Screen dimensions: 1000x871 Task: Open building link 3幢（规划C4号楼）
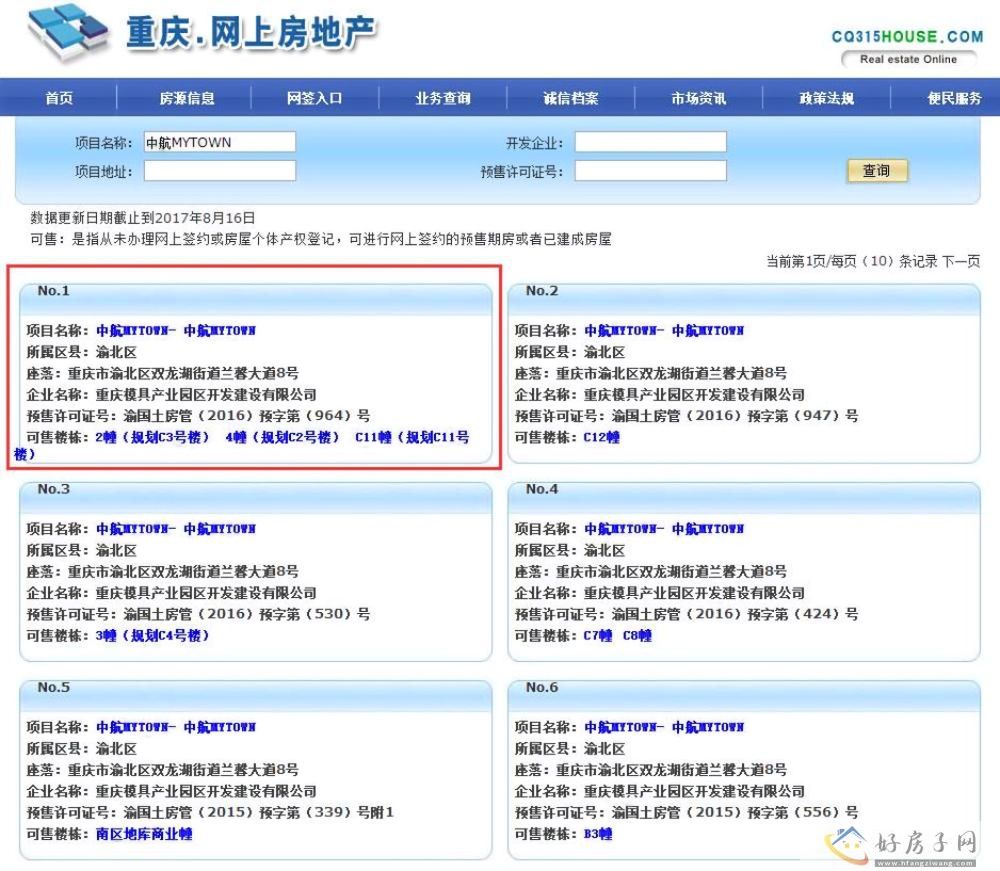(153, 636)
